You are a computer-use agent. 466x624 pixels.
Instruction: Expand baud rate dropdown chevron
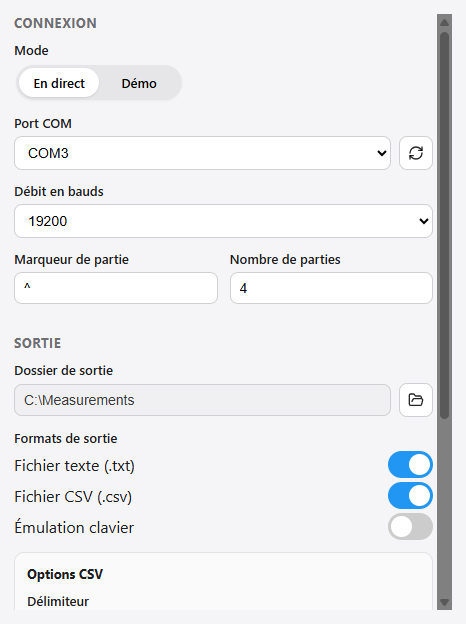tap(424, 221)
